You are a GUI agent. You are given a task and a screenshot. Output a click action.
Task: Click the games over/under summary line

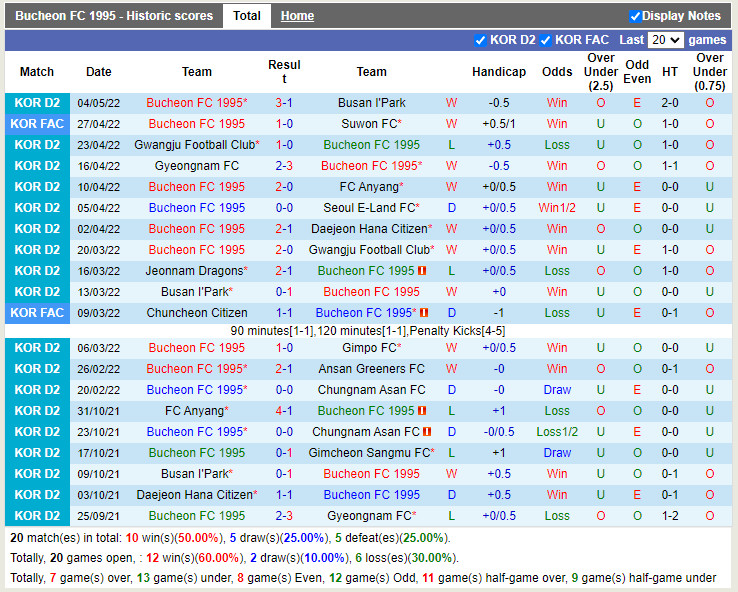363,577
